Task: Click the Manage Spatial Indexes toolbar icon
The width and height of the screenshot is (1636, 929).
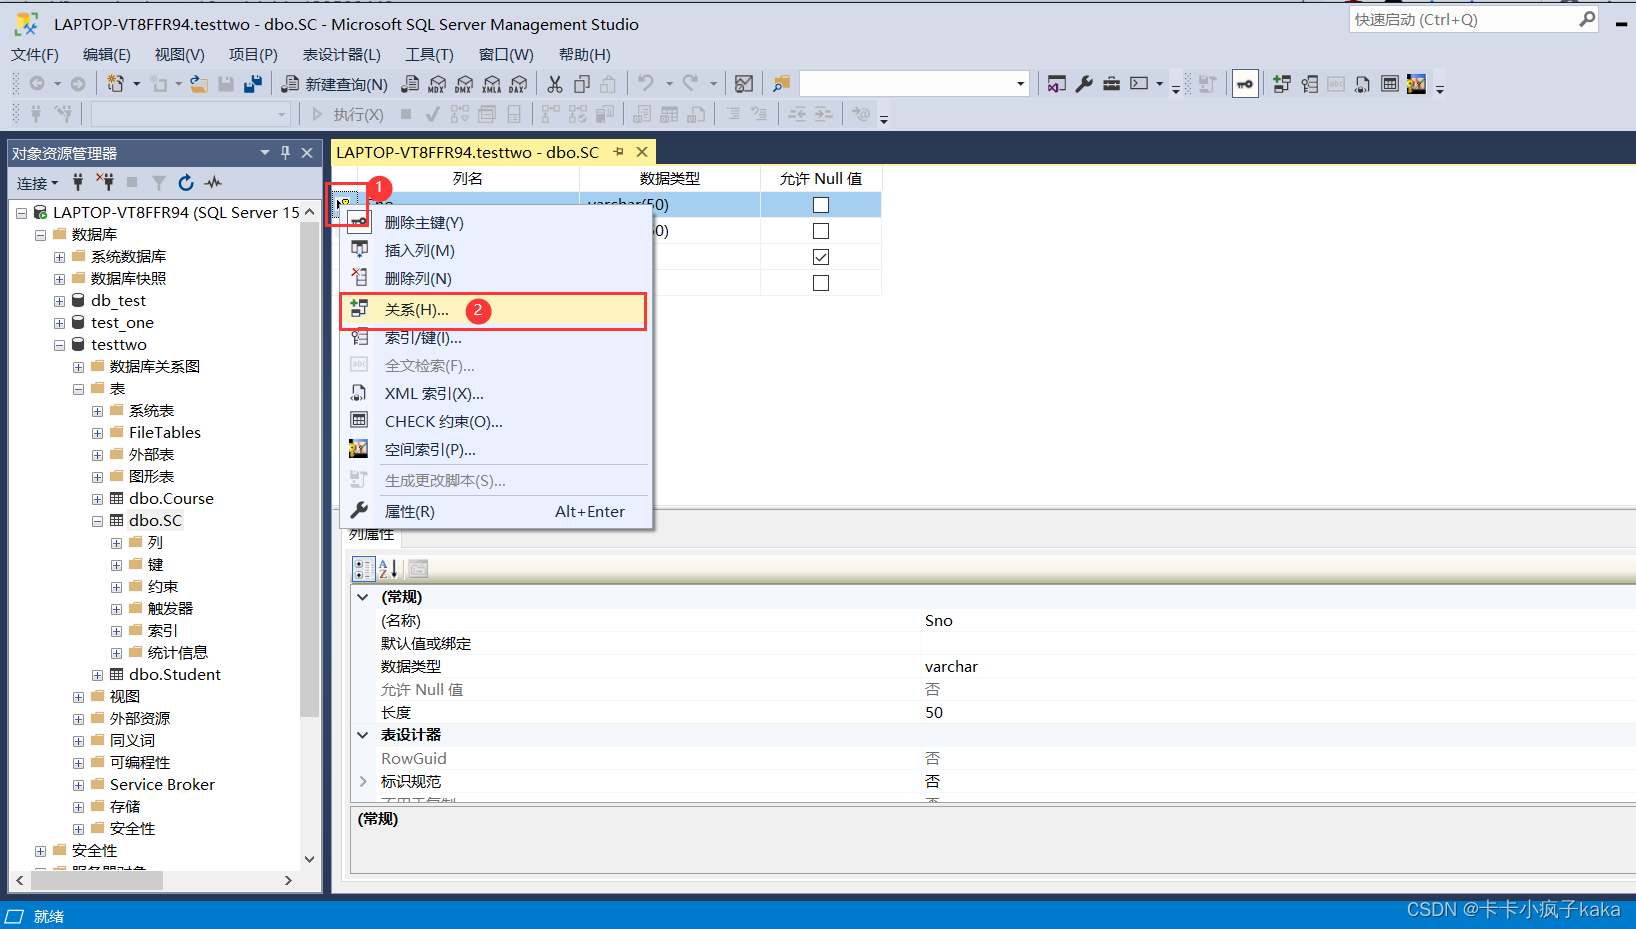Action: tap(1416, 84)
